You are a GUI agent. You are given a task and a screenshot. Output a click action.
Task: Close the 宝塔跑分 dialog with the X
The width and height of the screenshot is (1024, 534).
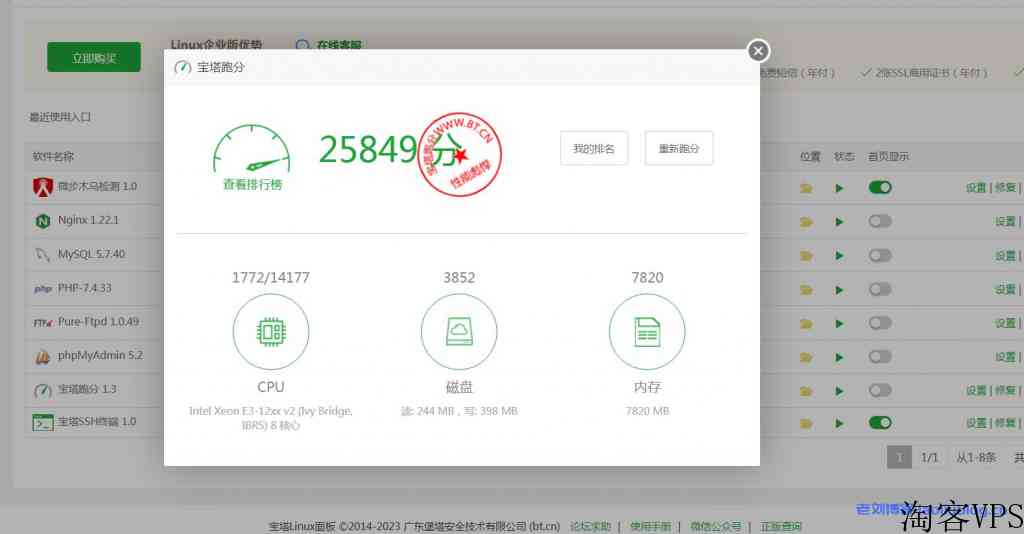(x=758, y=51)
